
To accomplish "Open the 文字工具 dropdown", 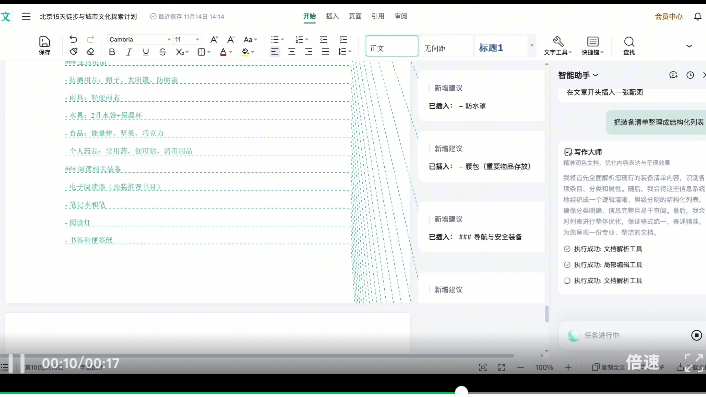I will point(557,45).
